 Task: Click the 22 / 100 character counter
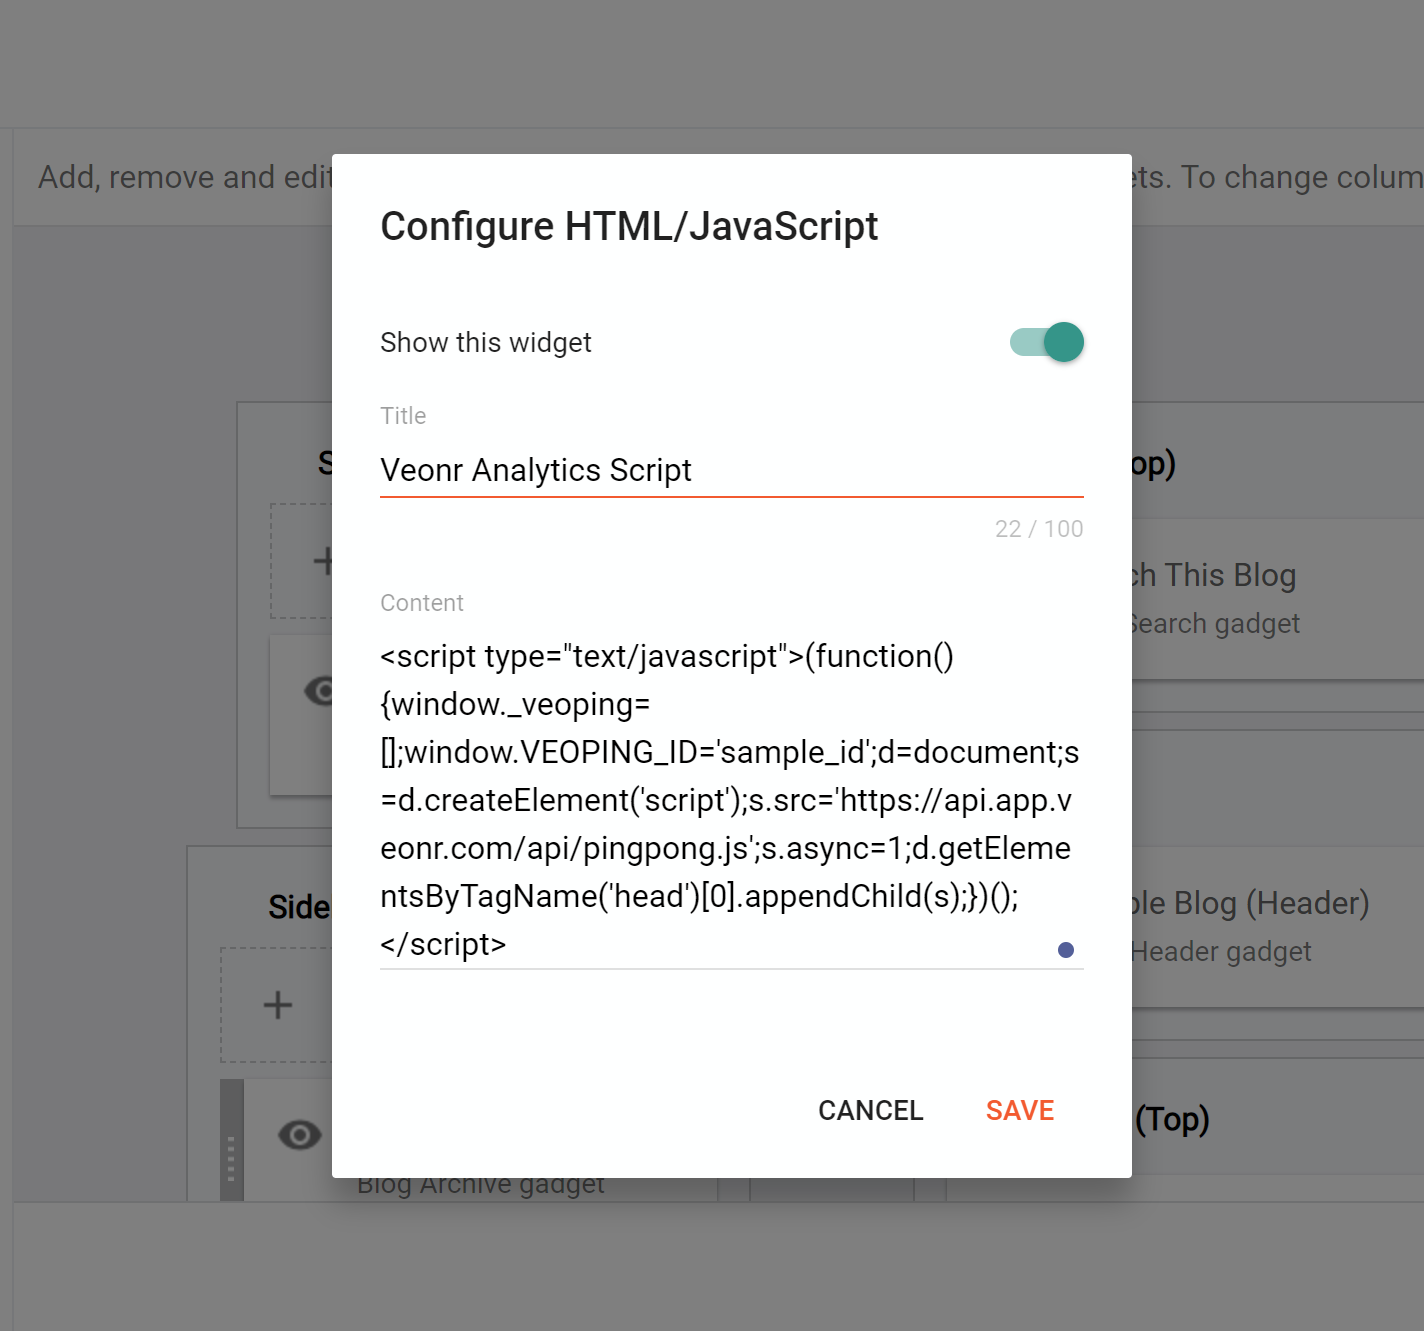pyautogui.click(x=1039, y=529)
